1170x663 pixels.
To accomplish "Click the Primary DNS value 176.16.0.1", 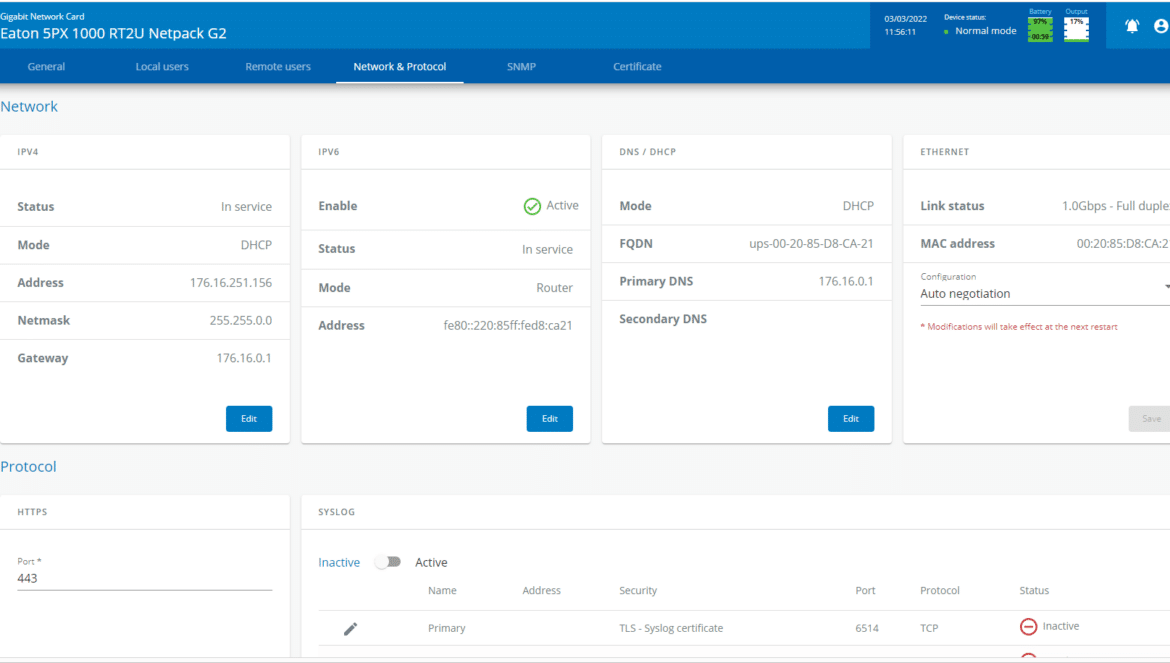I will point(845,281).
